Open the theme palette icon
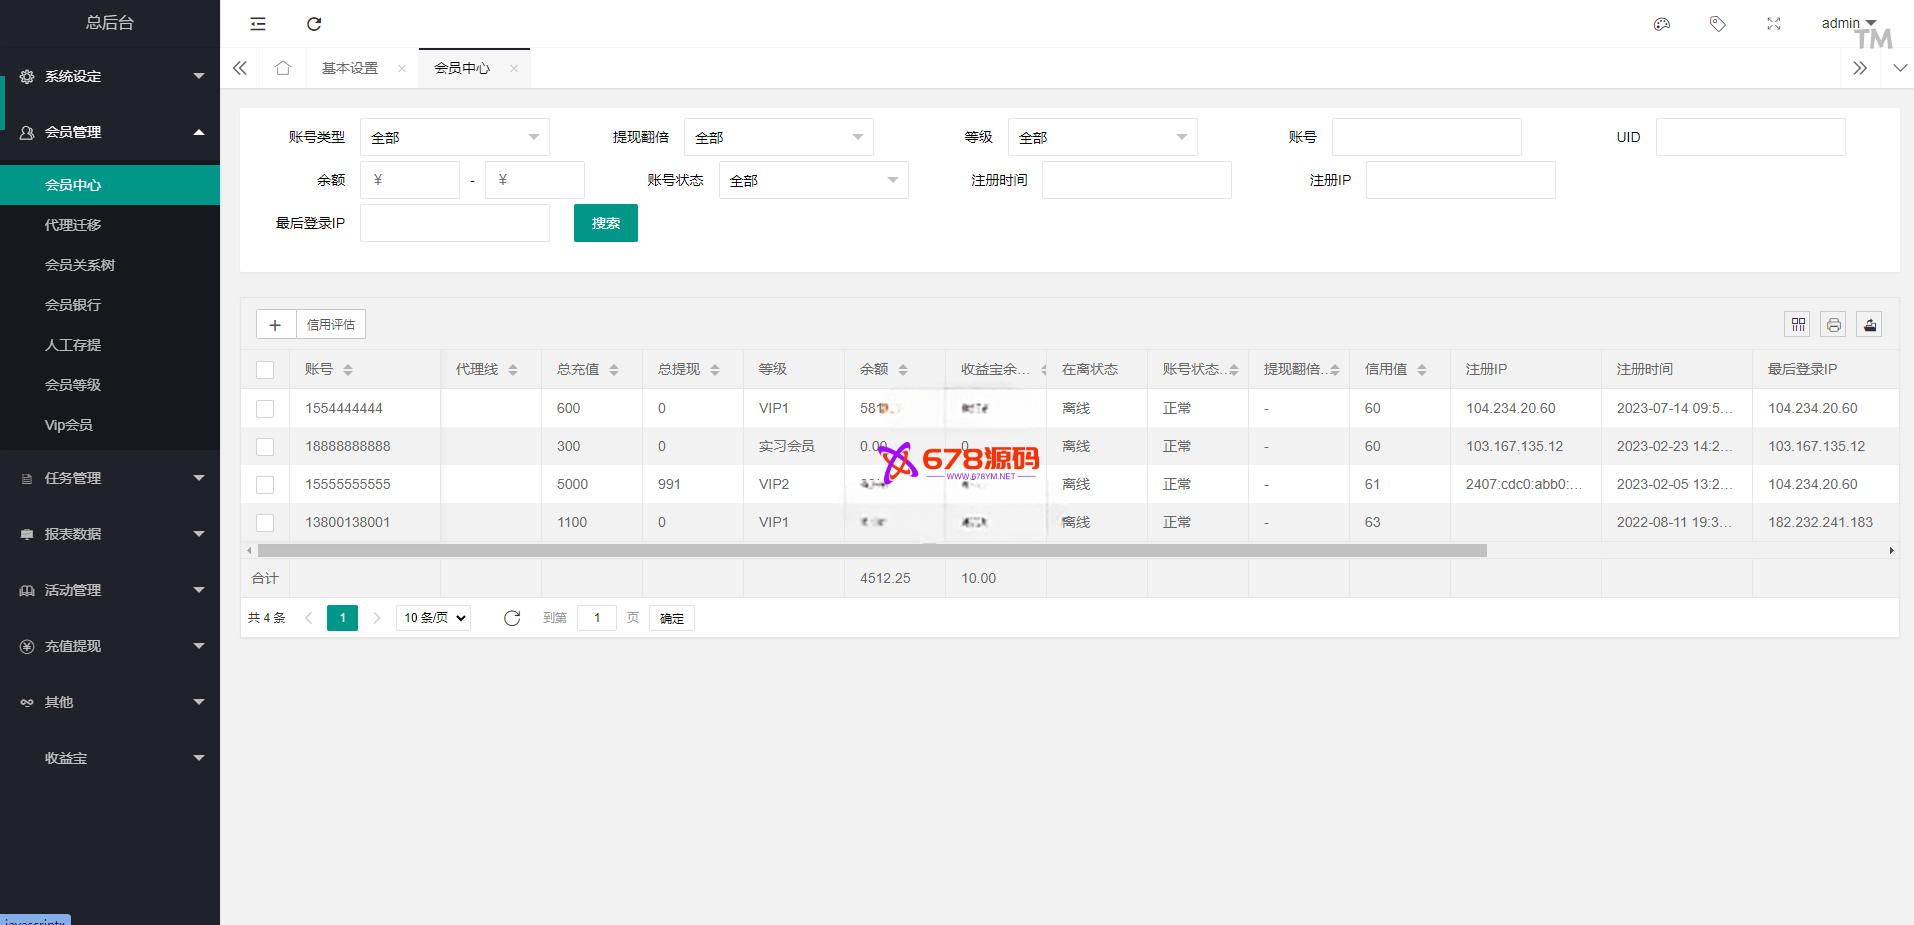This screenshot has width=1914, height=925. pos(1662,24)
